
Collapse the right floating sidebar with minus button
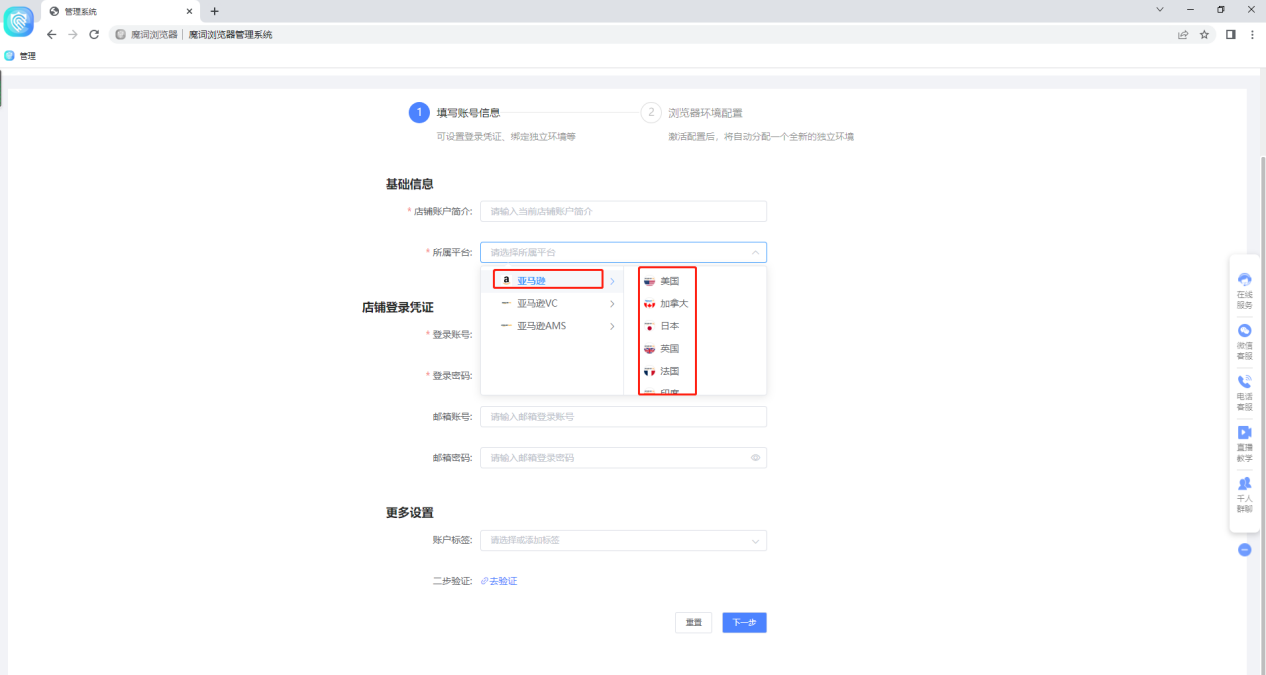pos(1244,550)
